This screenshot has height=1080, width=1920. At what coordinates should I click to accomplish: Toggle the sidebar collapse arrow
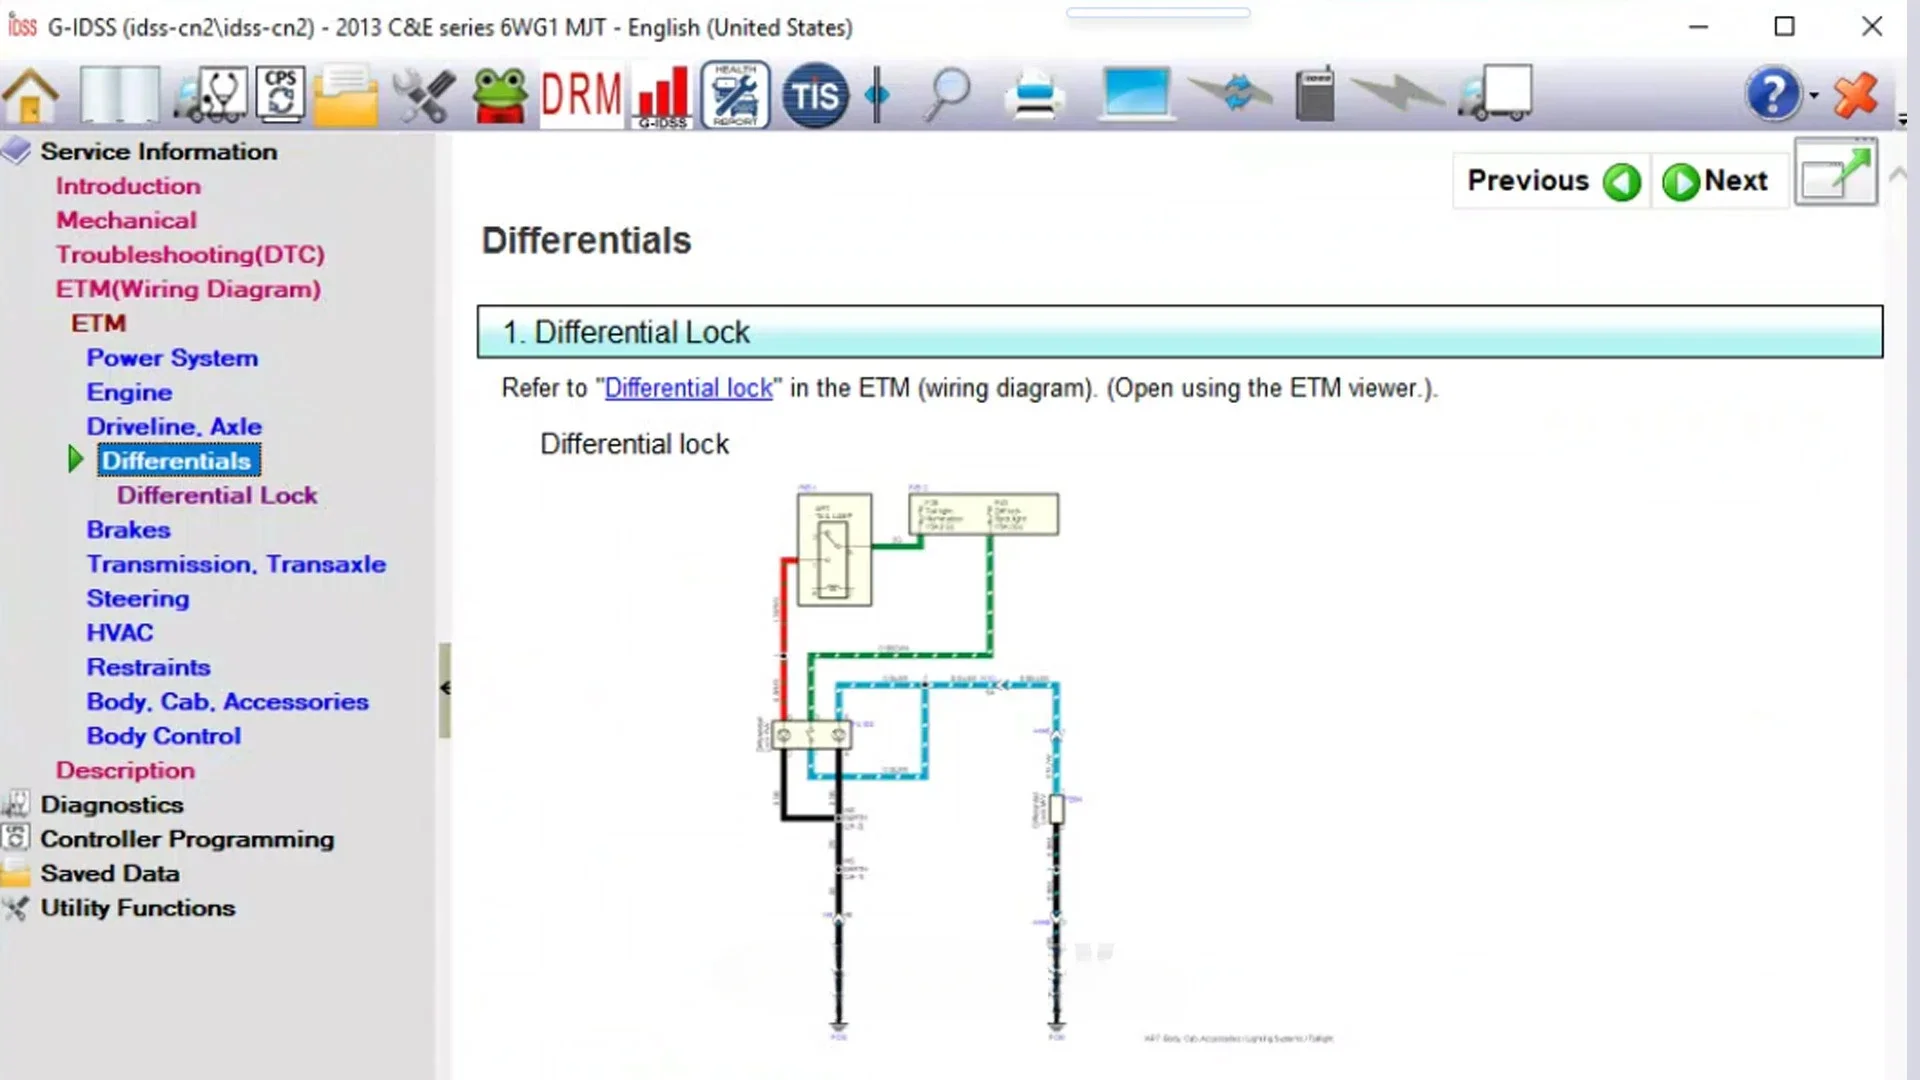446,684
